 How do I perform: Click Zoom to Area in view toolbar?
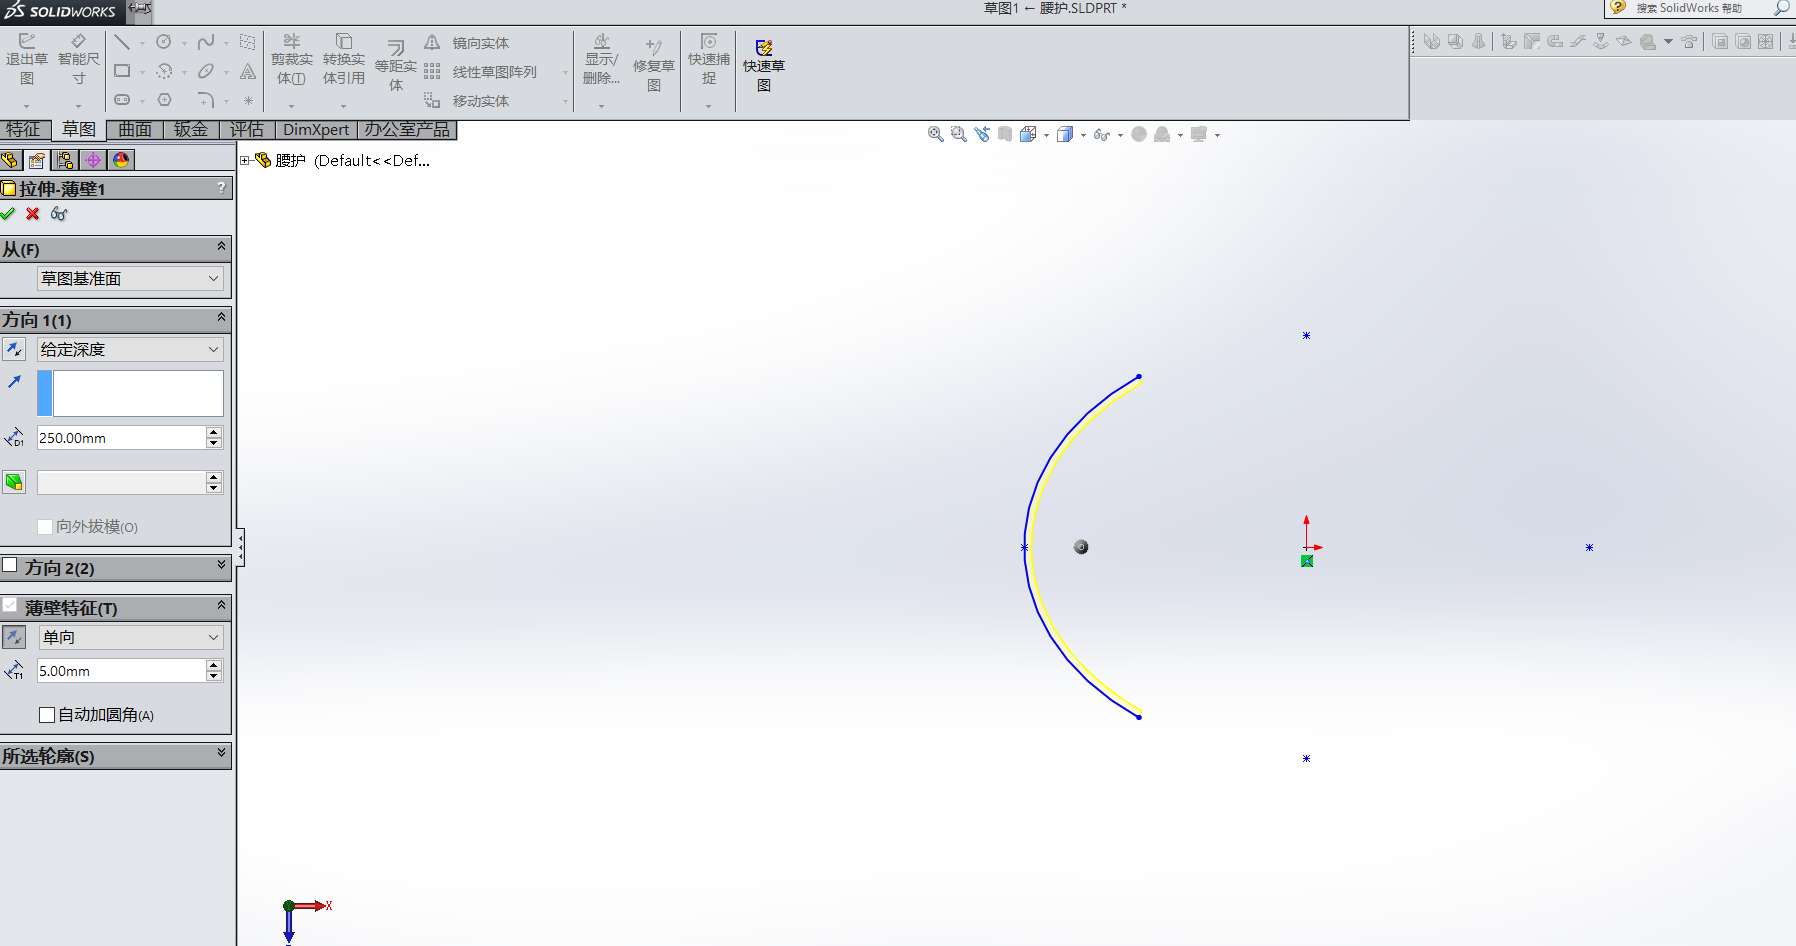[x=959, y=134]
